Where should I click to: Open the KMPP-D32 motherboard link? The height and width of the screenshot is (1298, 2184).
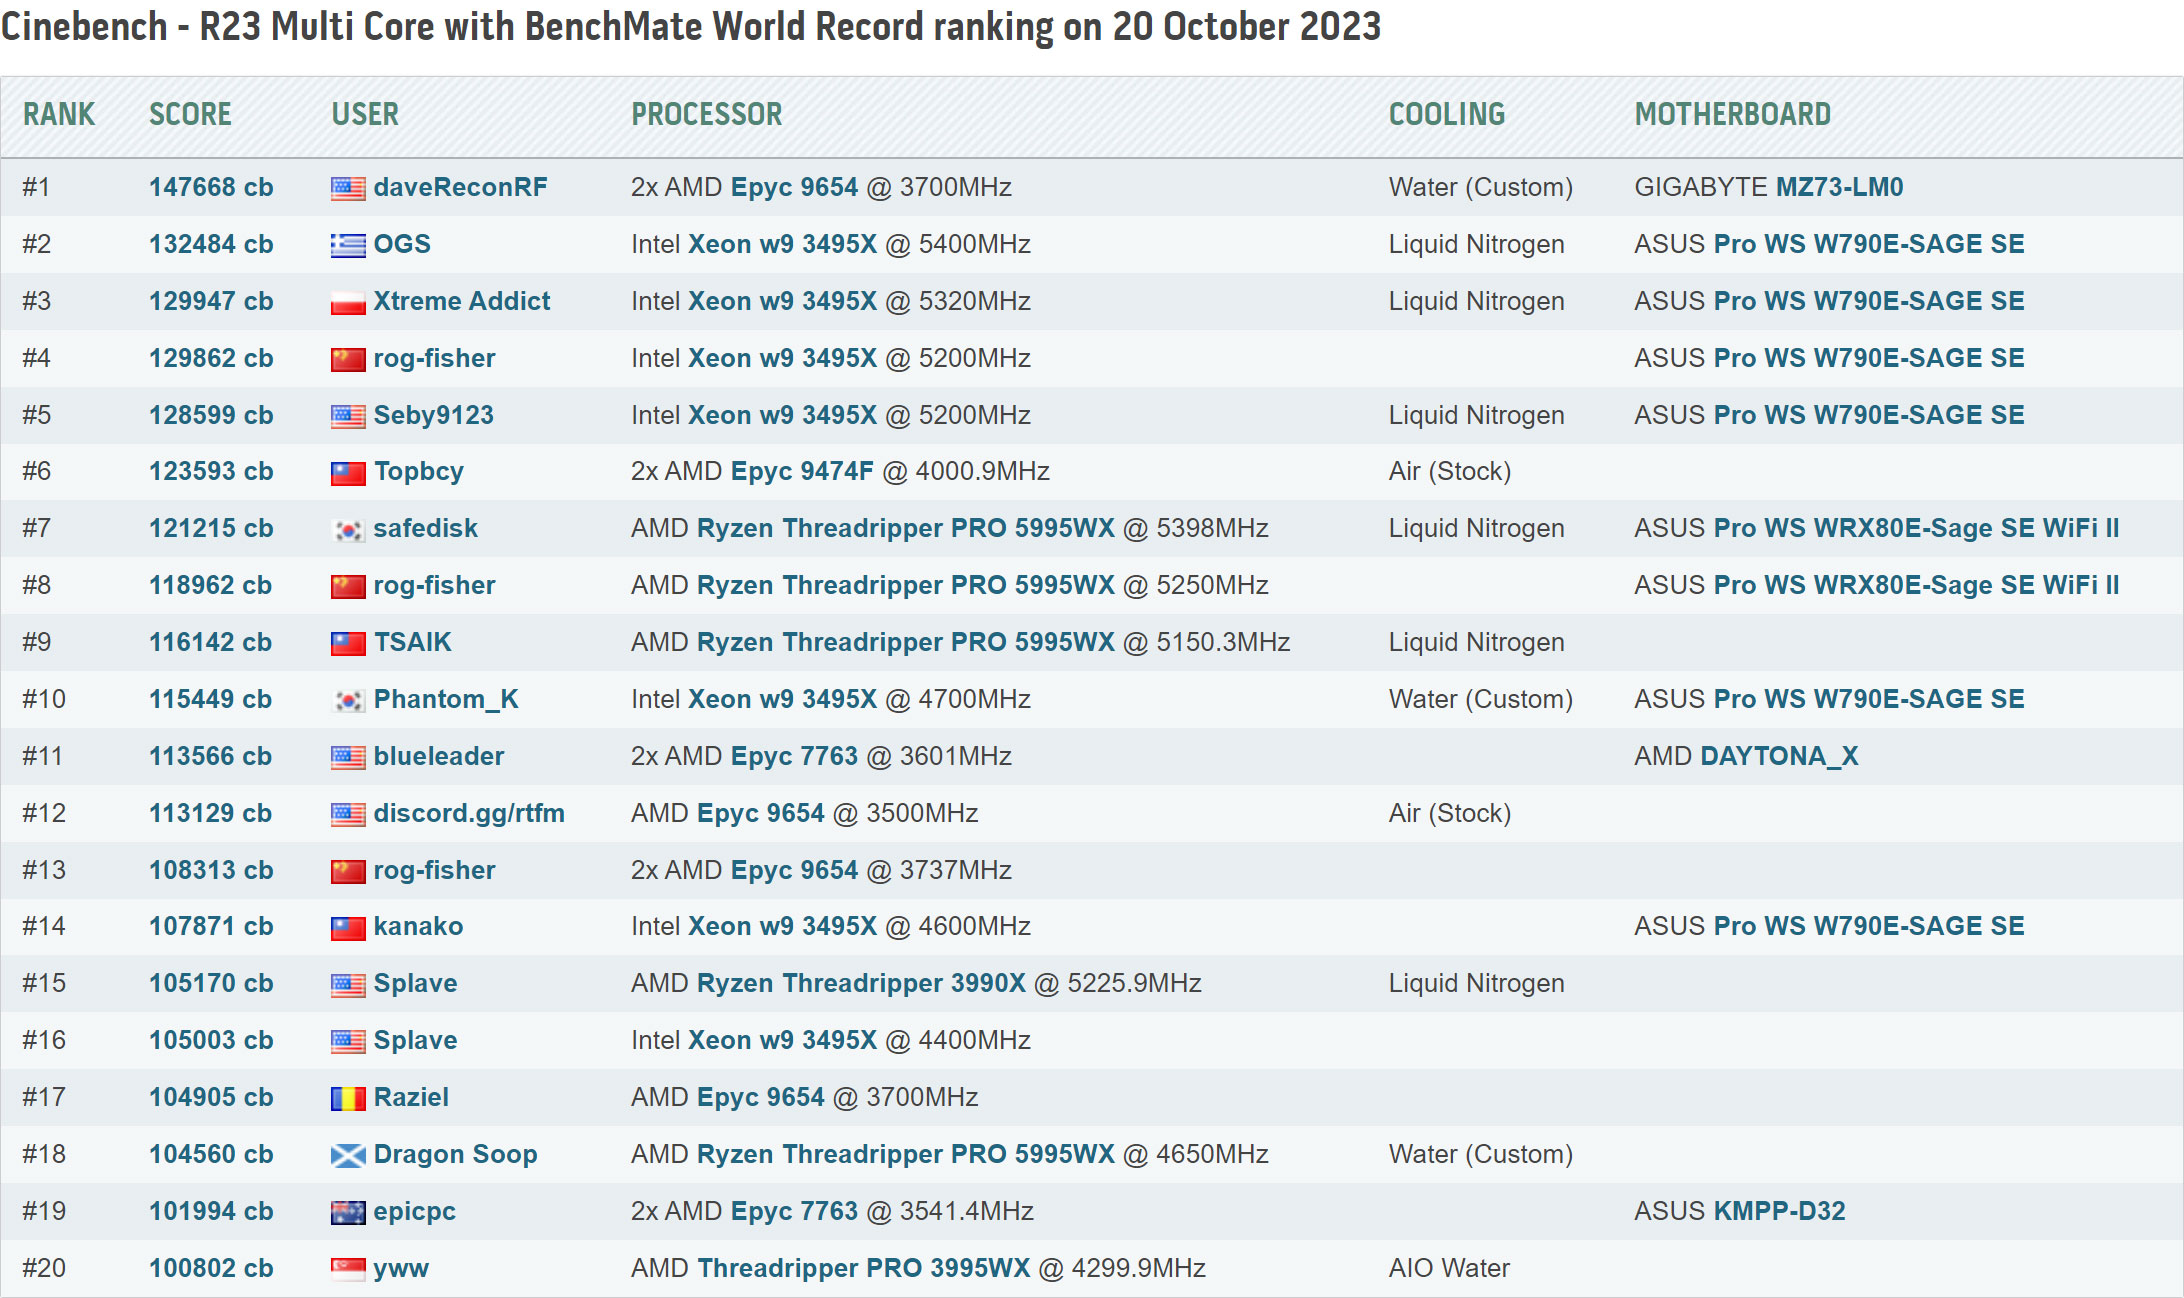(x=1779, y=1211)
